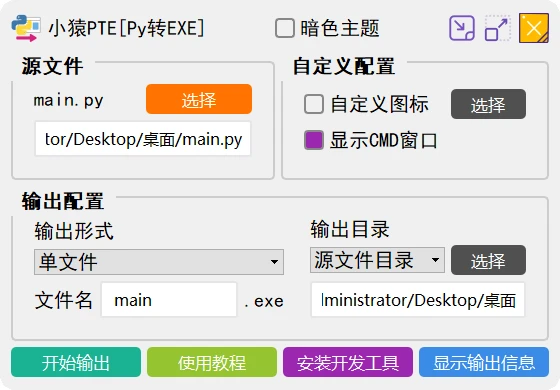Image resolution: width=560 pixels, height=390 pixels.
Task: Tick the 自定义图标 checkbox
Action: pyautogui.click(x=314, y=104)
